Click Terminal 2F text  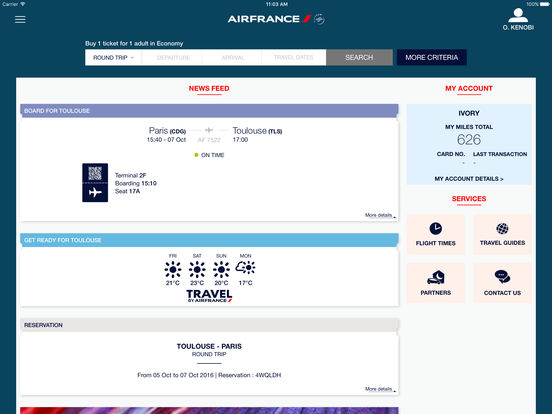(130, 175)
